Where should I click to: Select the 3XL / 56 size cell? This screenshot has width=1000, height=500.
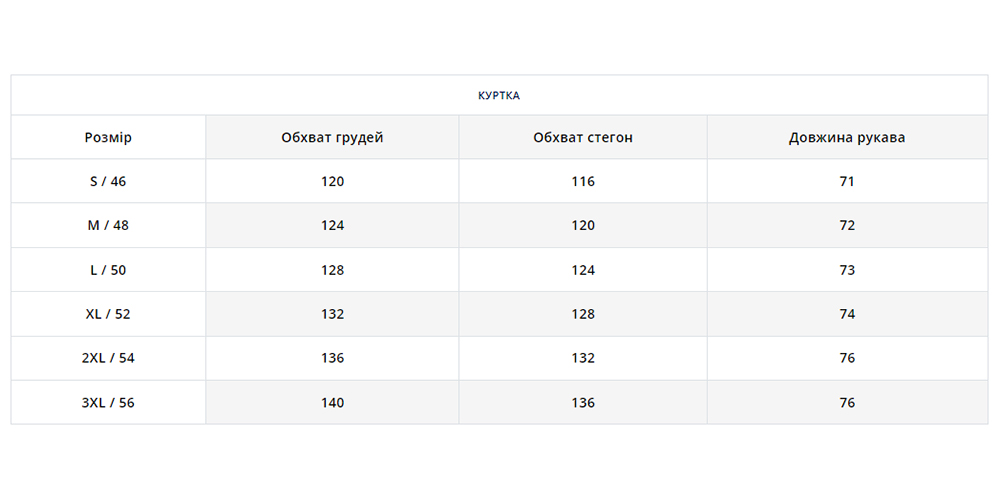click(108, 403)
